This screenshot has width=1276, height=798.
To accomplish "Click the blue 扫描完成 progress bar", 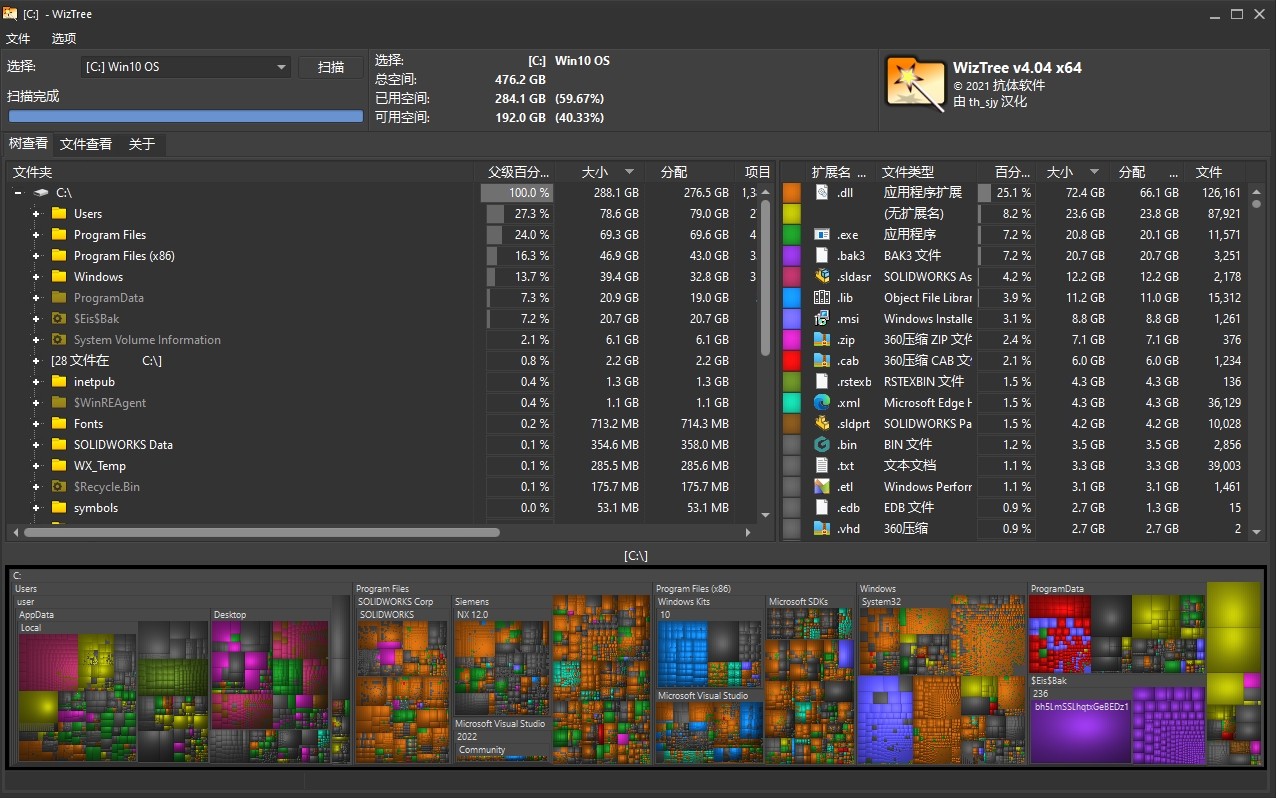I will pyautogui.click(x=186, y=116).
